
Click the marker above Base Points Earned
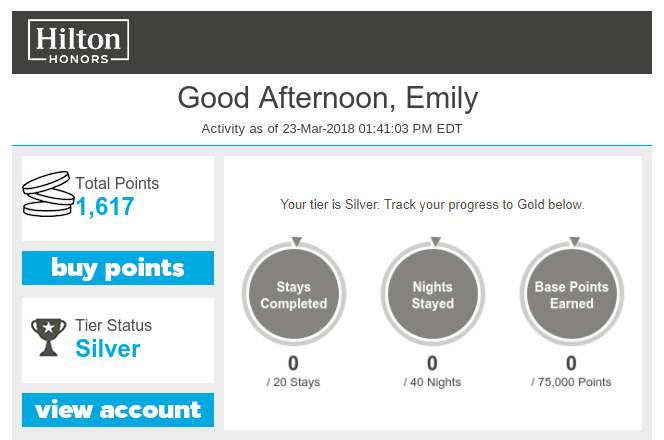[x=572, y=241]
